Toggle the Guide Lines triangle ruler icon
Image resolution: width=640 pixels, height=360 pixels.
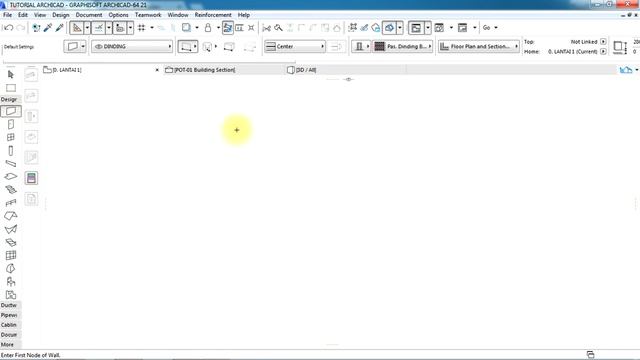click(x=77, y=28)
